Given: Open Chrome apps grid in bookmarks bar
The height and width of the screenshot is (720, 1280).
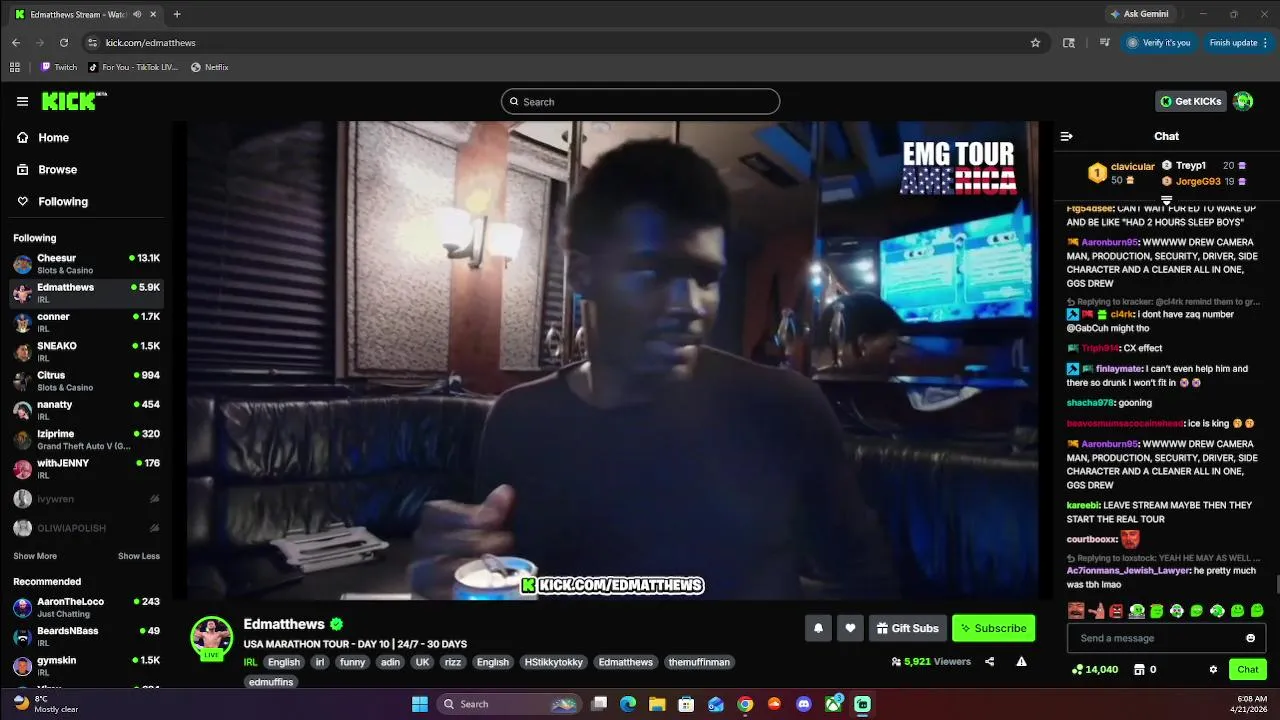Looking at the screenshot, I should (x=15, y=67).
